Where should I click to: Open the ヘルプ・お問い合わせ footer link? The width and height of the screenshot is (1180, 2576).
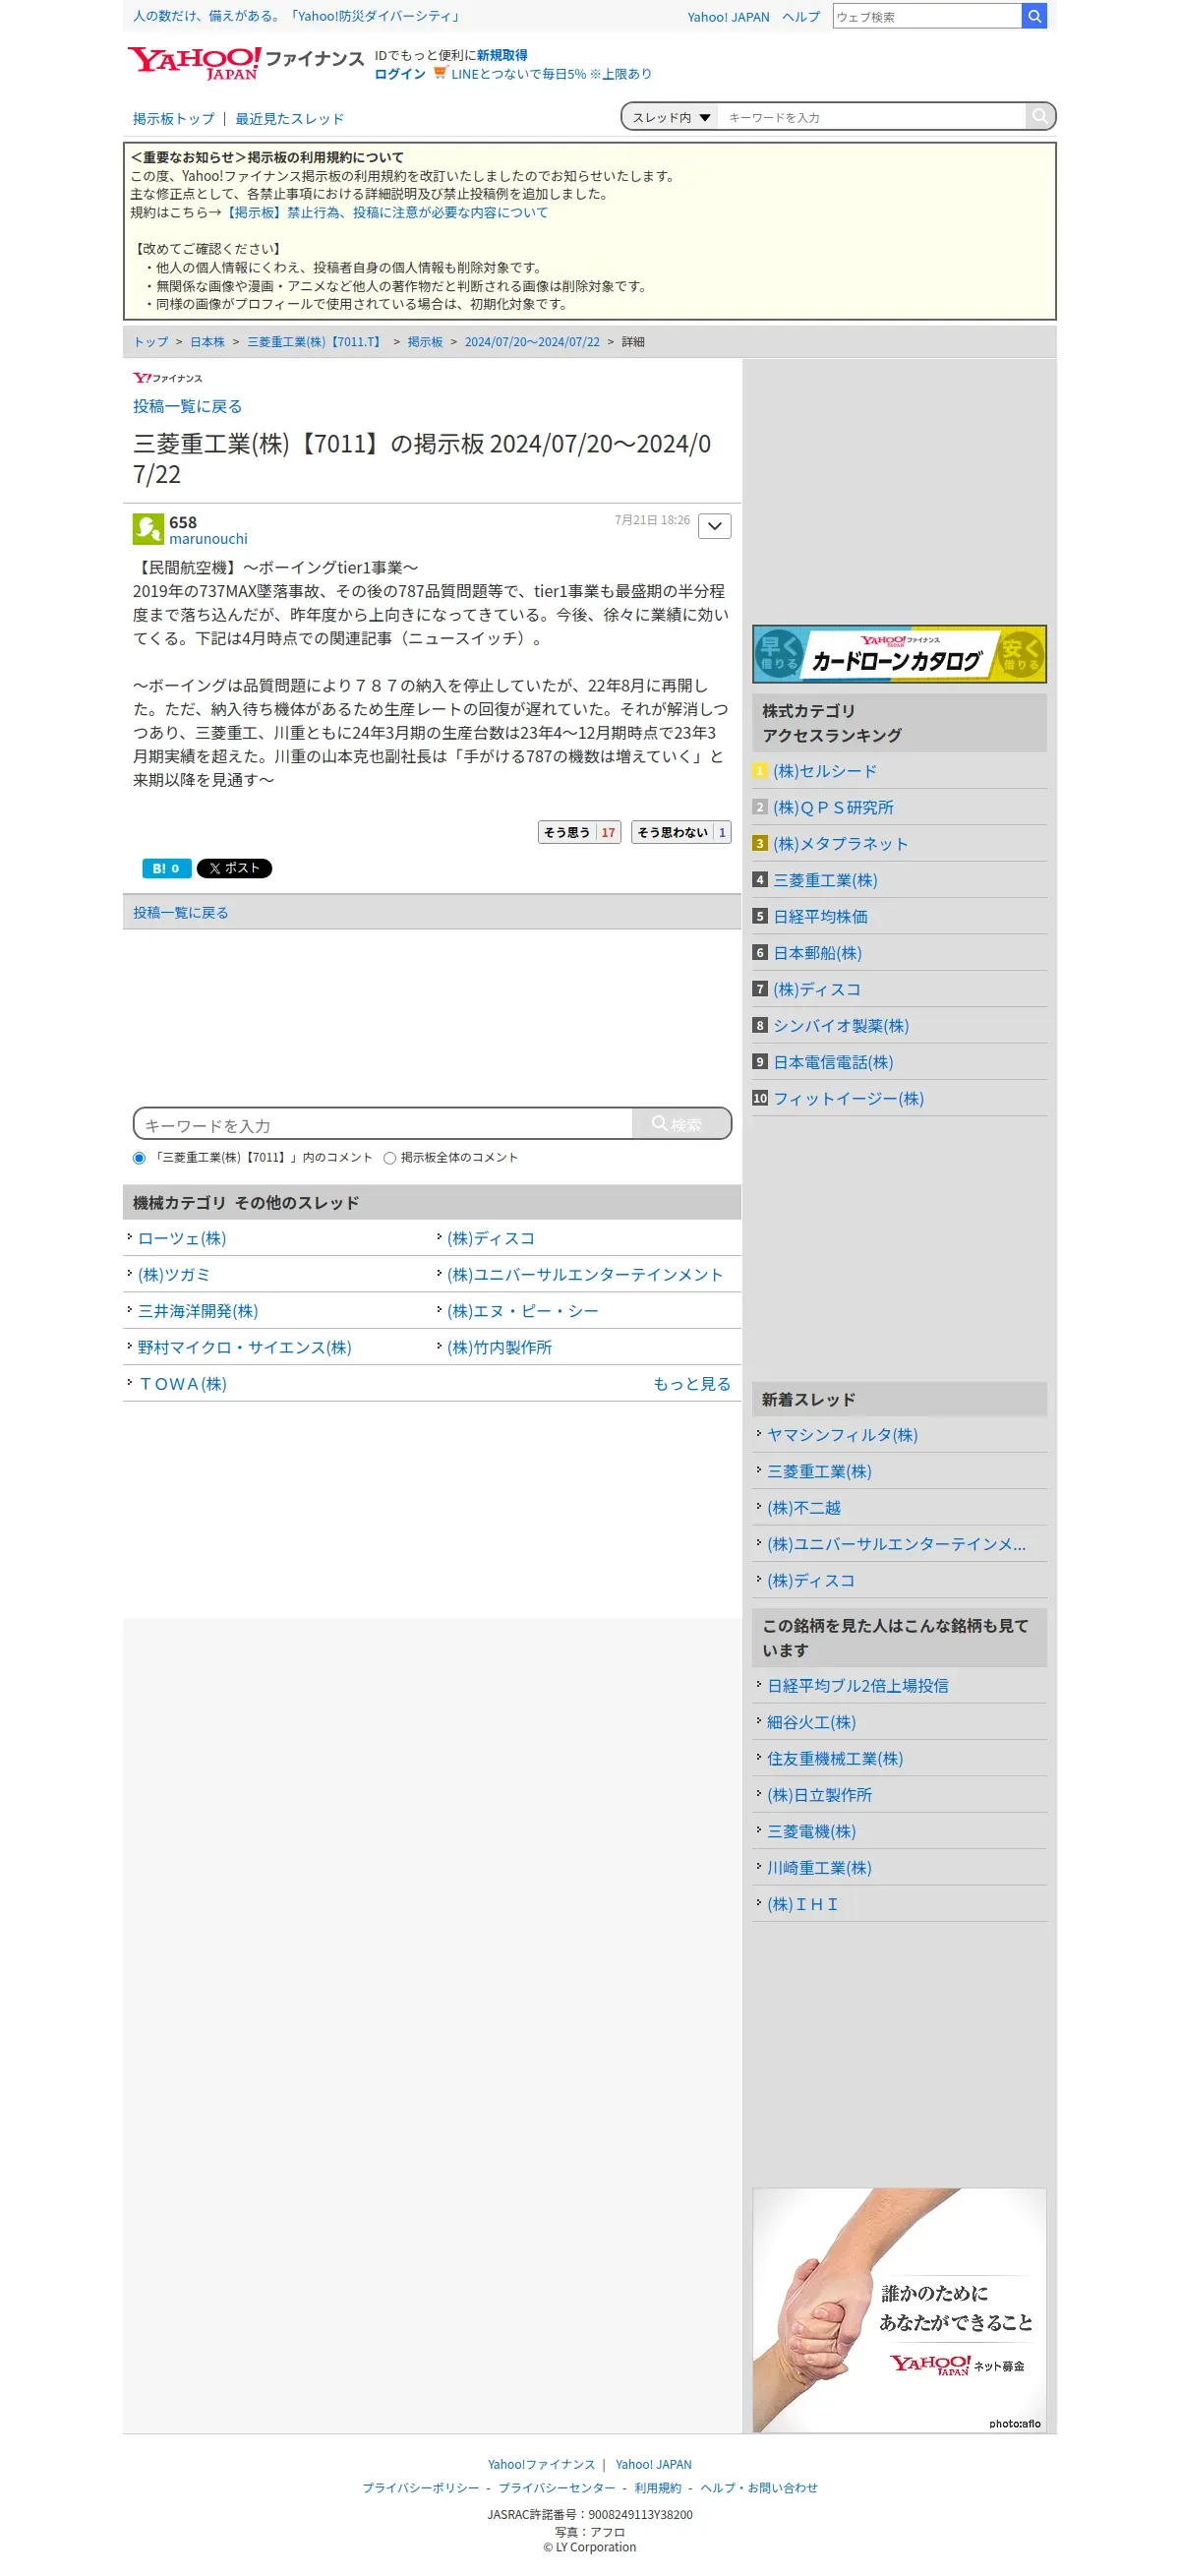759,2488
